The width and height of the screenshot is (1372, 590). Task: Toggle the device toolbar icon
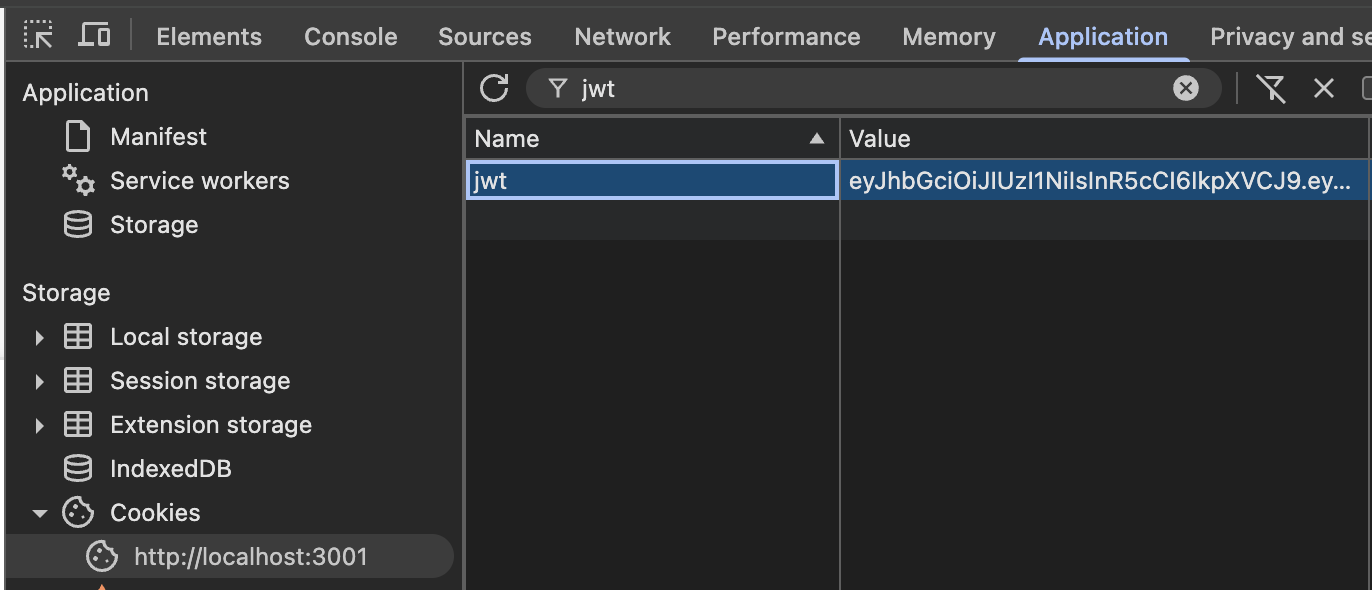94,36
